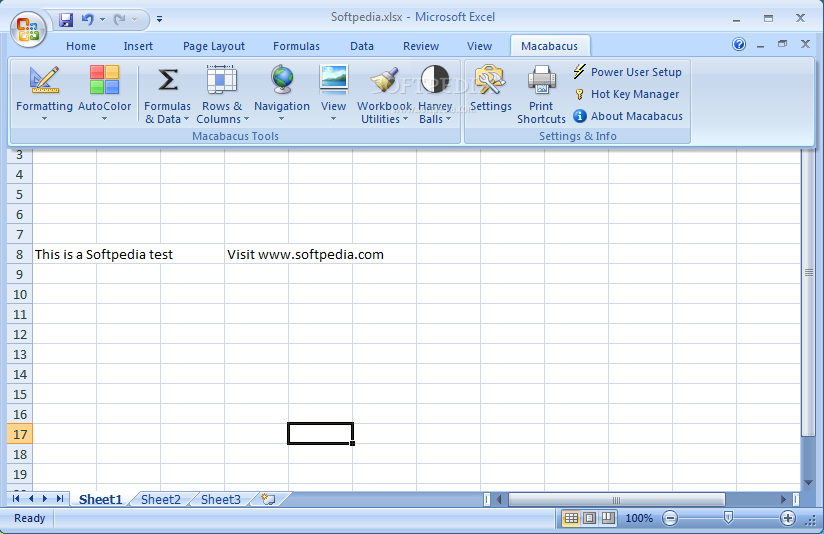
Task: Open Print Shortcuts printer tool
Action: pyautogui.click(x=541, y=80)
